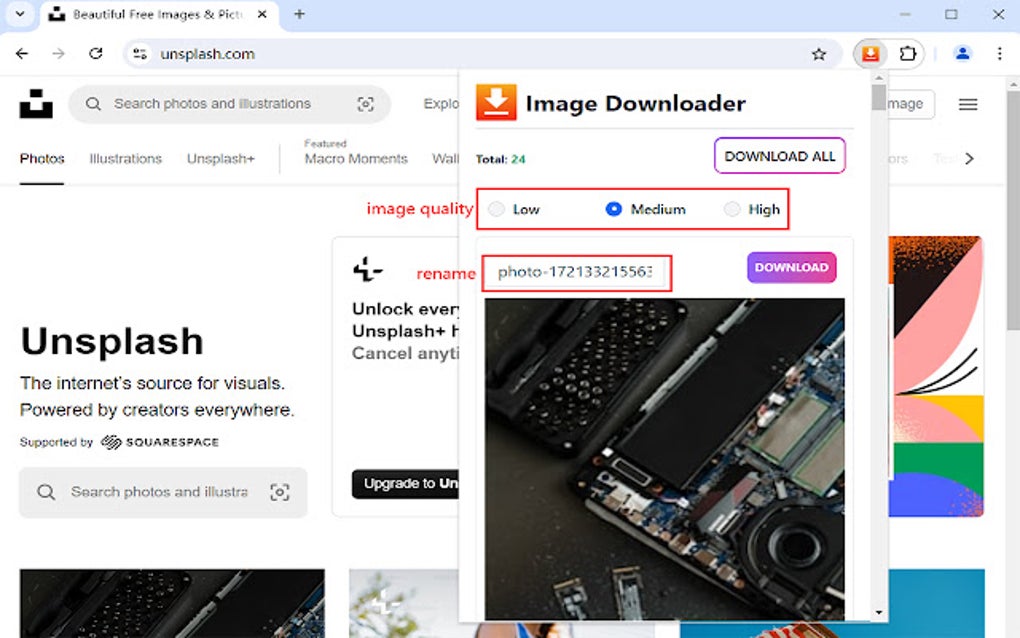Click the Upgrade to Unsplash button
The image size is (1020, 638).
(406, 484)
